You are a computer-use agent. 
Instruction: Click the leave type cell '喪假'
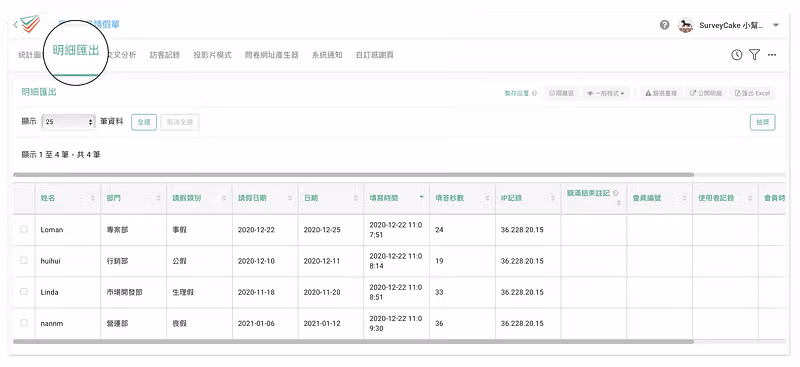(x=180, y=323)
